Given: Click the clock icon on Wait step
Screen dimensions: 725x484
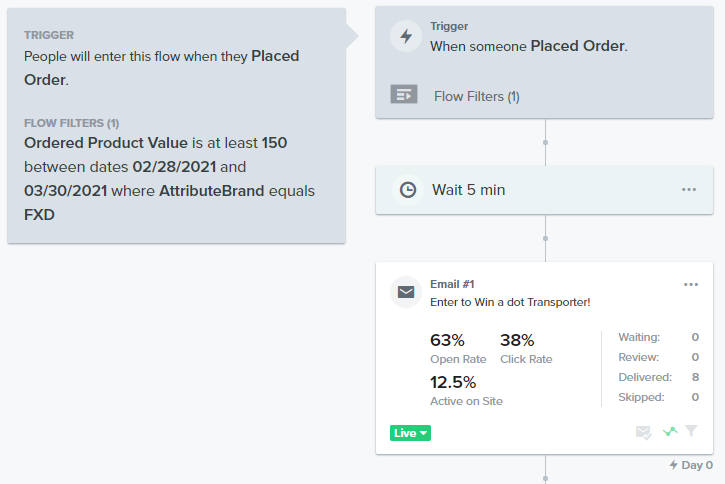Looking at the screenshot, I should click(x=407, y=190).
